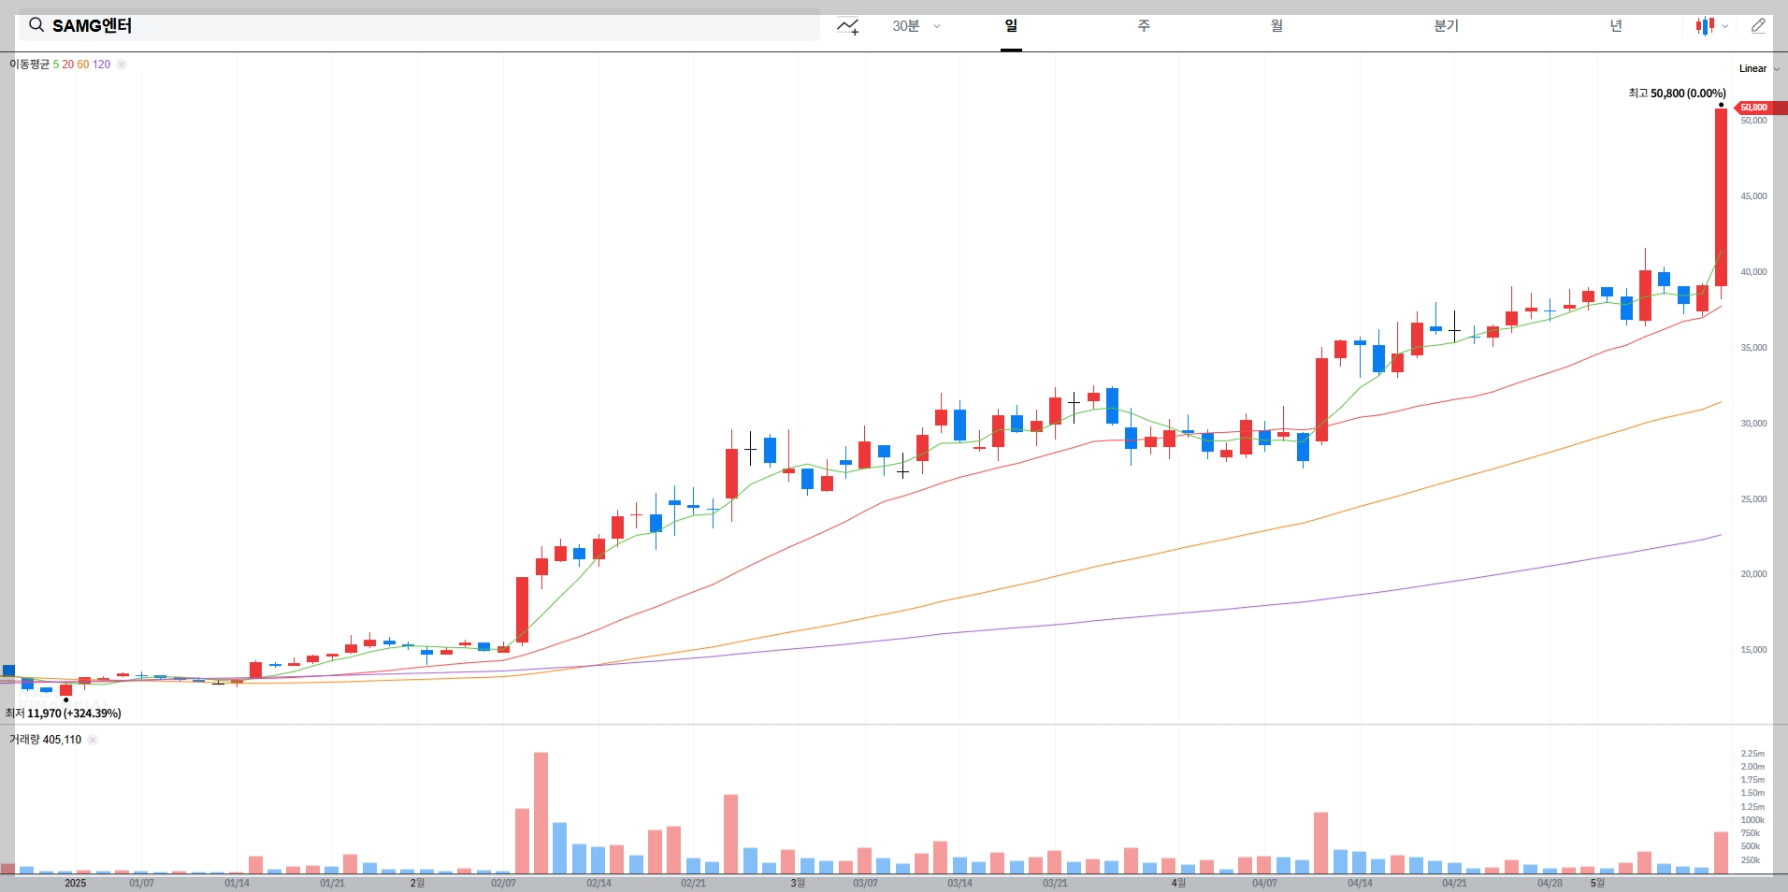Click the 03/21 date axis label
This screenshot has height=892, width=1788.
[x=1055, y=883]
